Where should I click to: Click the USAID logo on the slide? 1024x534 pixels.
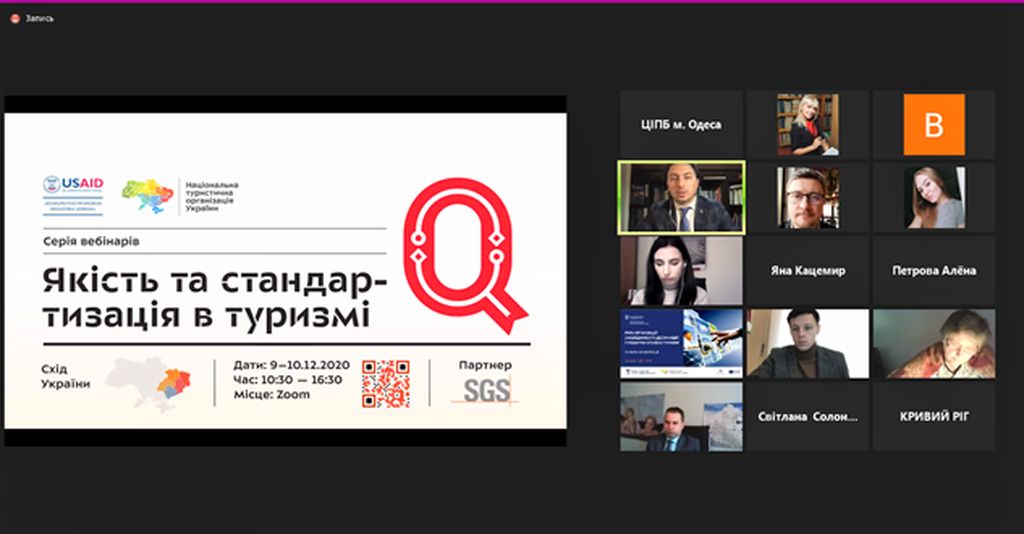point(73,195)
